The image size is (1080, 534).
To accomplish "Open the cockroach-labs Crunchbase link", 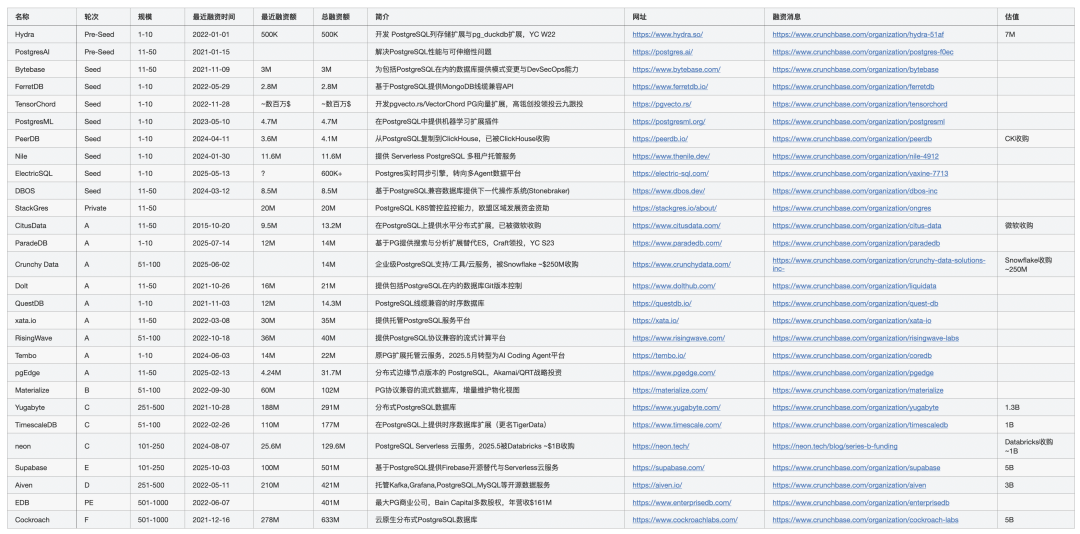I will 865,520.
